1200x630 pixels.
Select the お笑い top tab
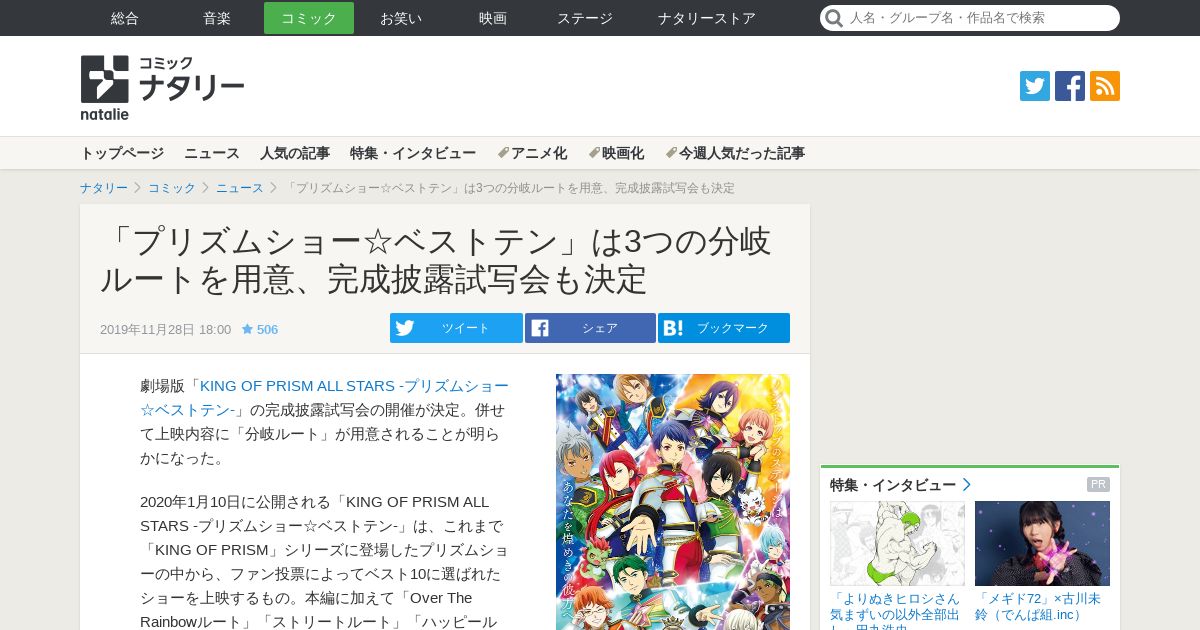(x=401, y=18)
